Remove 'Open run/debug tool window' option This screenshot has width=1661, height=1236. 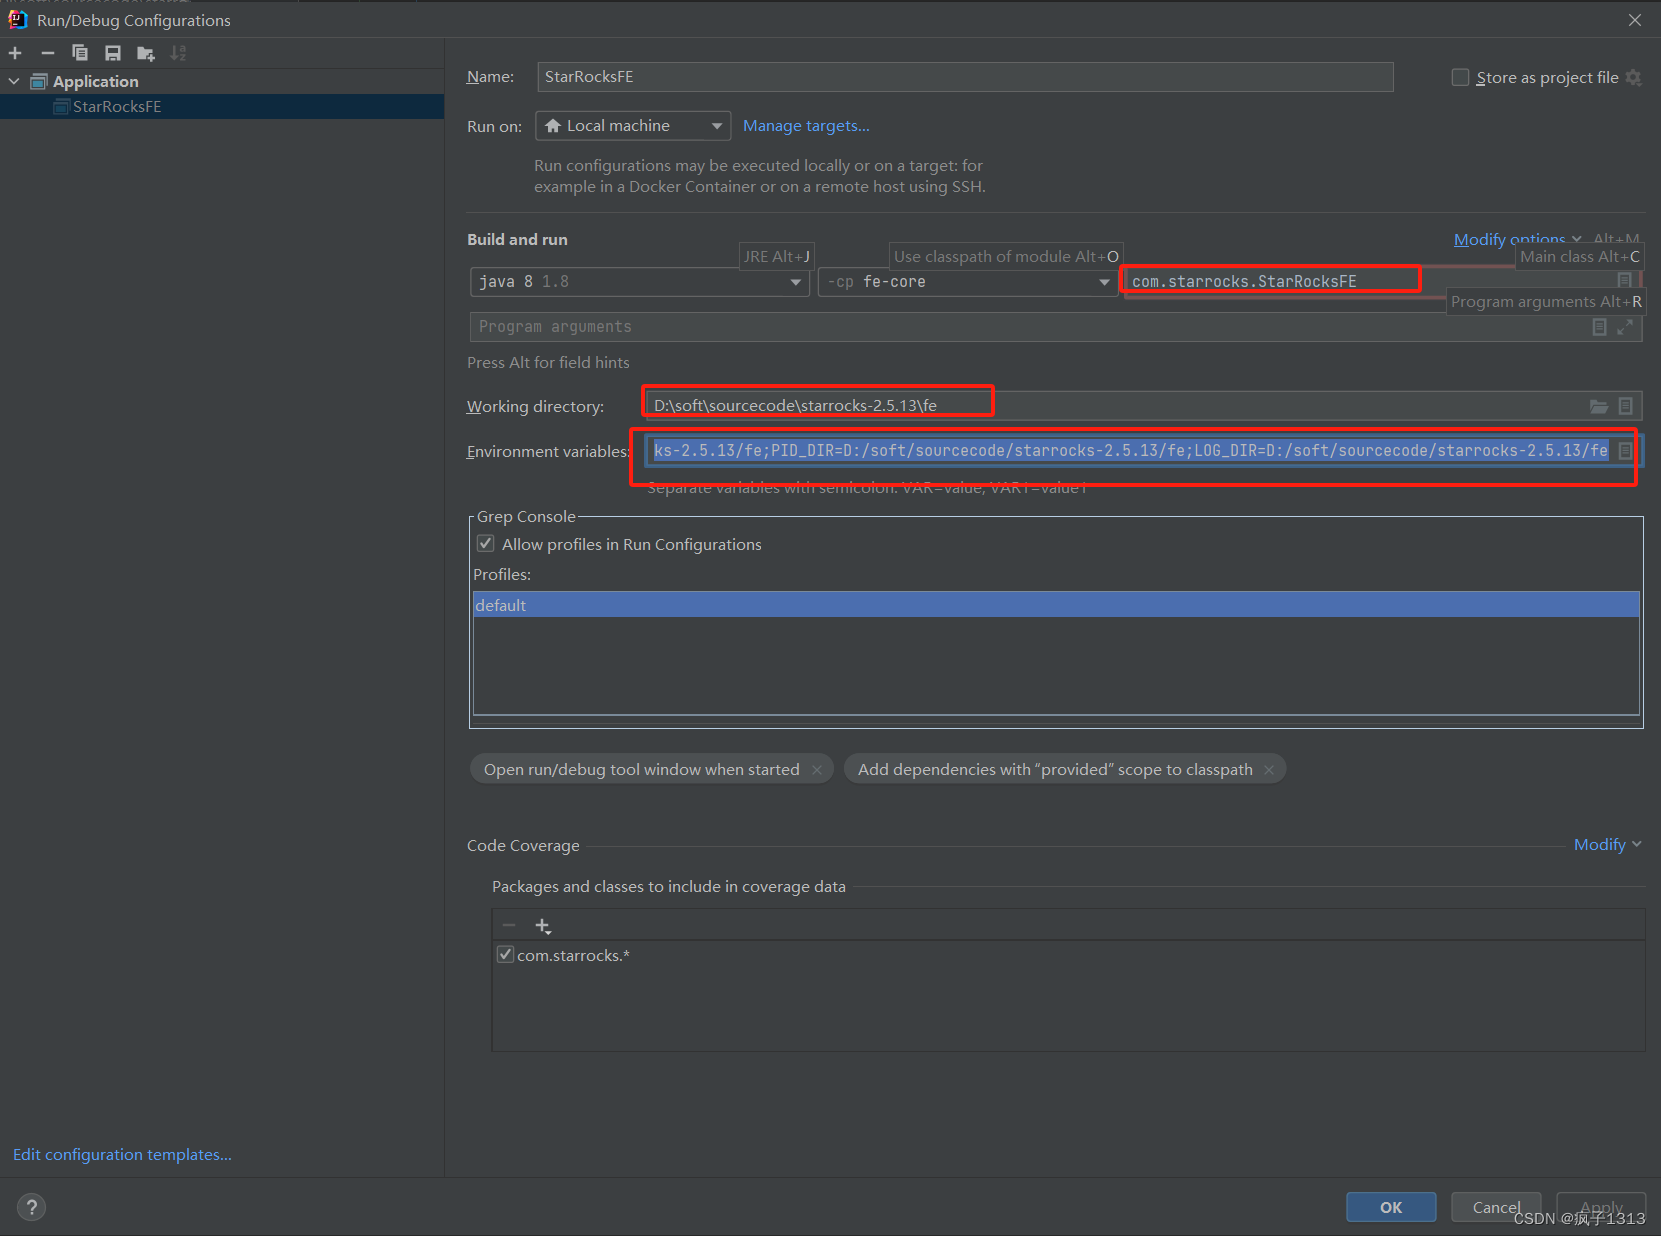tap(817, 769)
